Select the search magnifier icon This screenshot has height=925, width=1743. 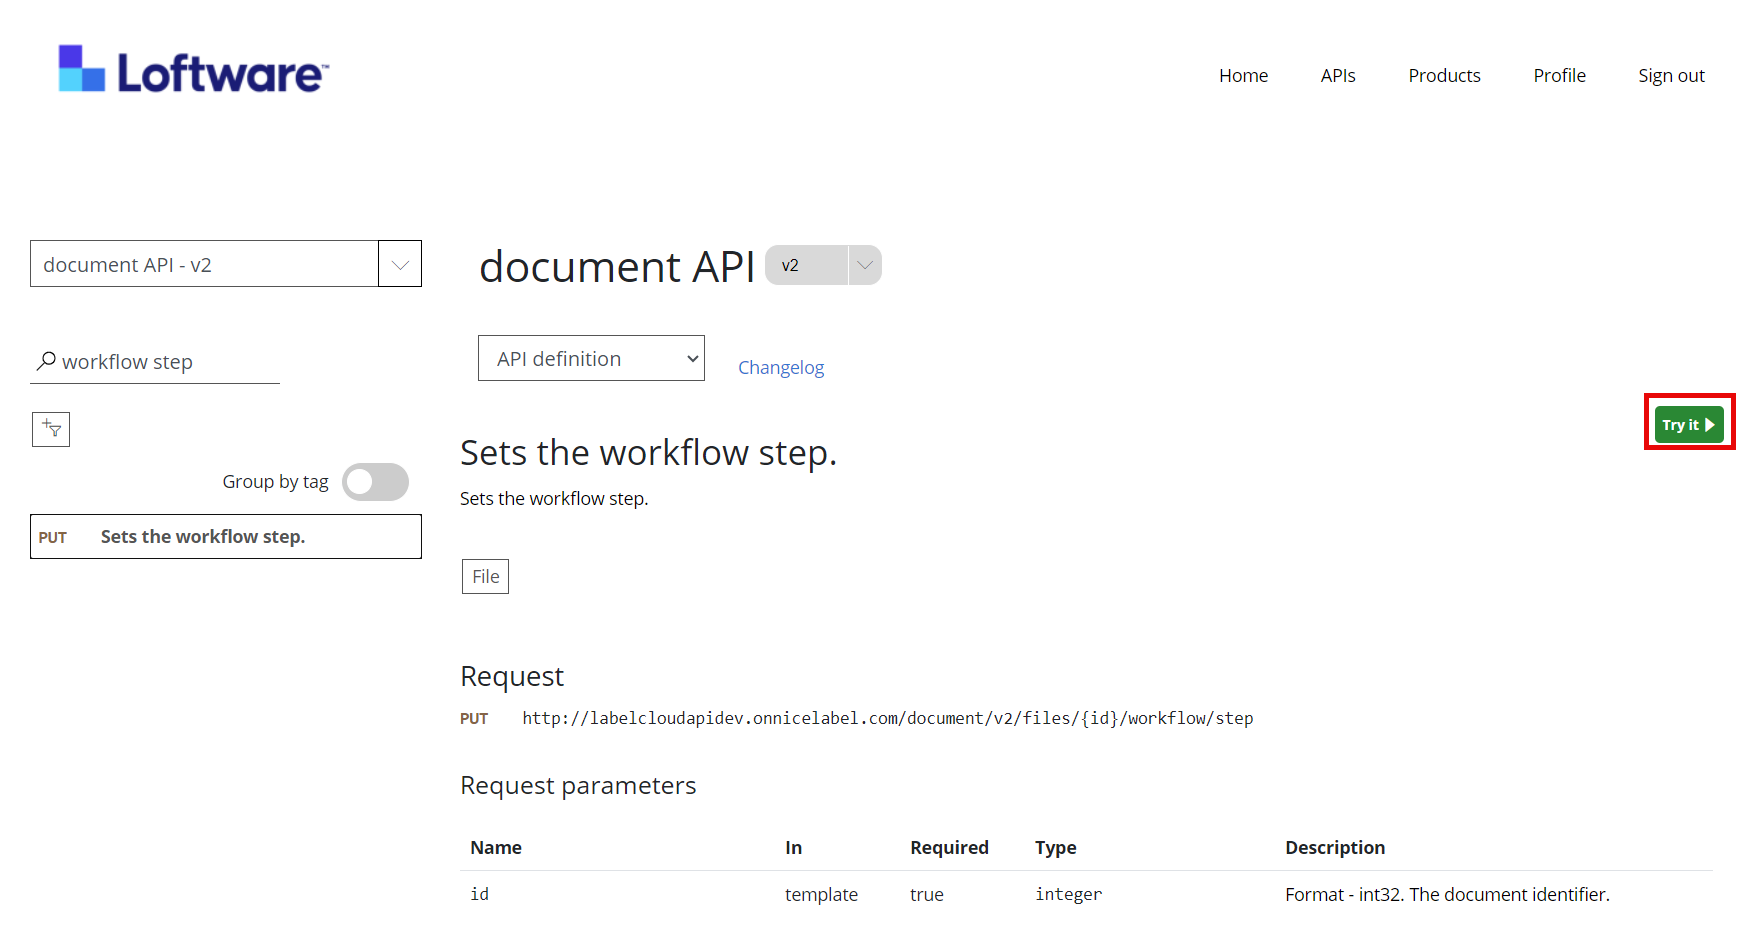(x=45, y=361)
